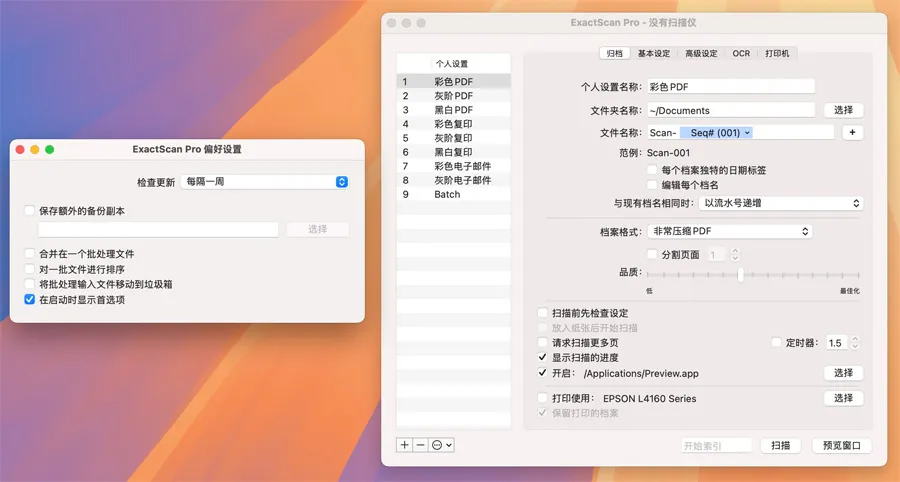The image size is (900, 482).
Task: Click the minus button to remove profile
Action: click(420, 445)
